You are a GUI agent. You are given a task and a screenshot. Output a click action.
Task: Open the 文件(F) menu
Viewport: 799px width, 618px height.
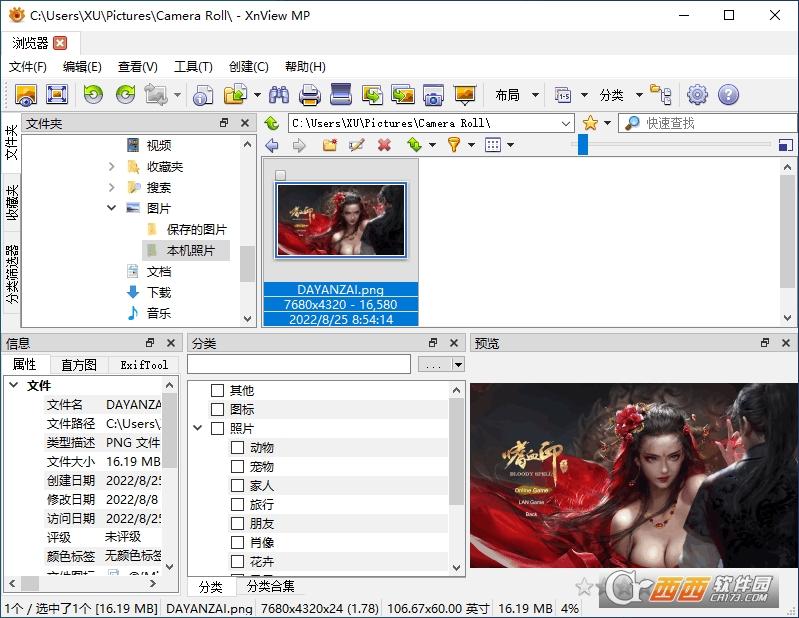pos(28,67)
